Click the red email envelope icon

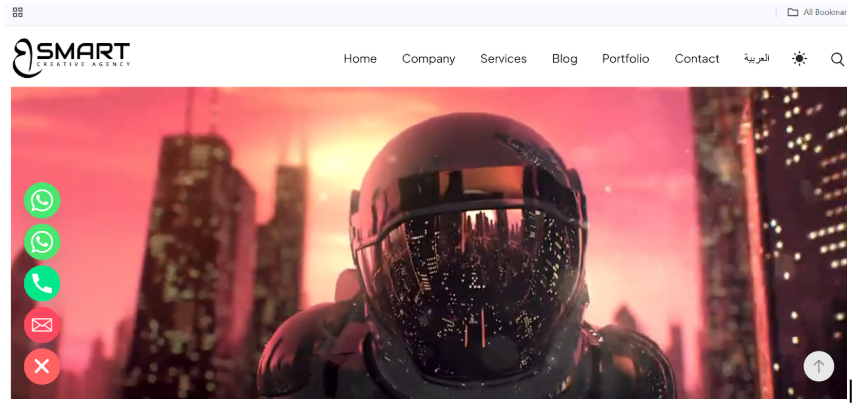(x=42, y=325)
